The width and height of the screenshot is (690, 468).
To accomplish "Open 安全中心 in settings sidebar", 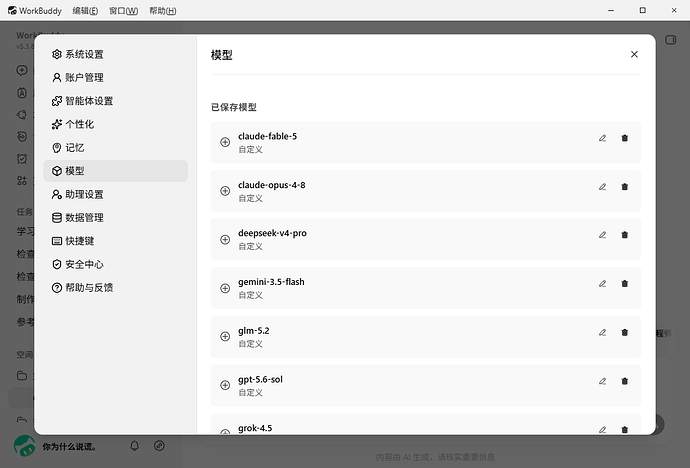I will (x=116, y=264).
